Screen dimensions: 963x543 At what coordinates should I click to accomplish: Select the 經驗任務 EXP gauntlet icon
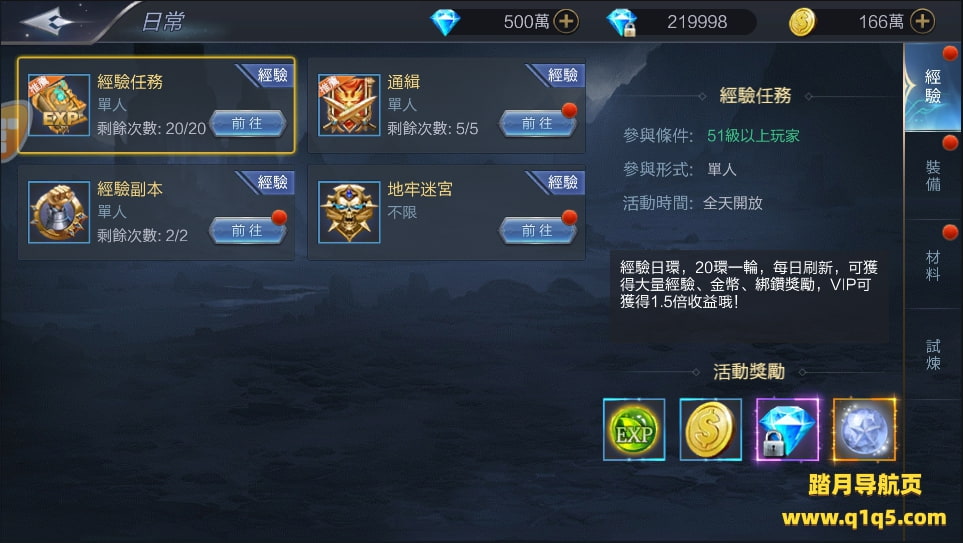(59, 105)
